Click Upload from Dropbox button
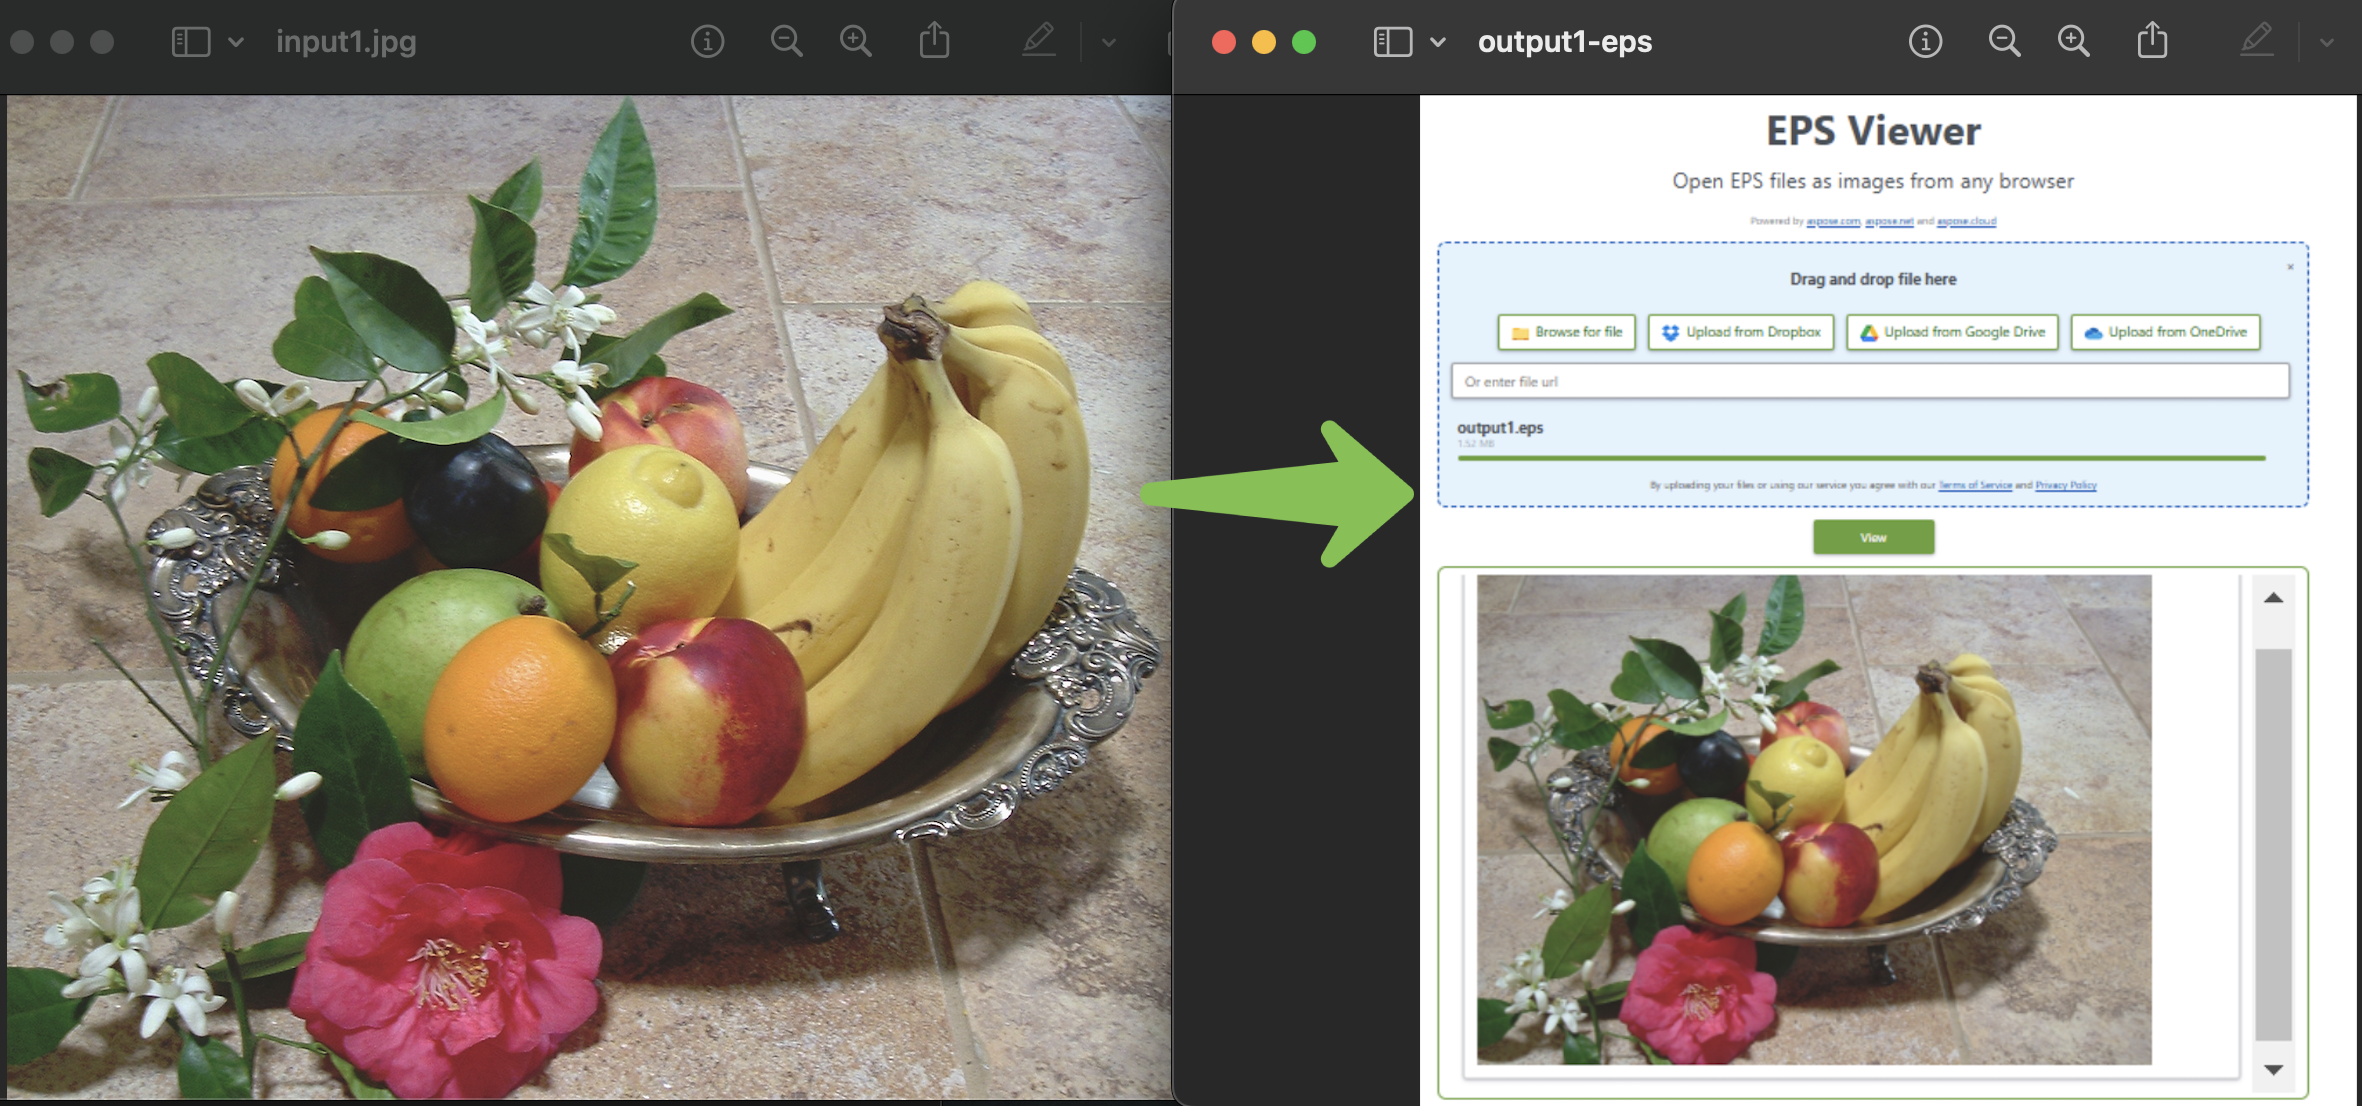2362x1106 pixels. point(1740,332)
